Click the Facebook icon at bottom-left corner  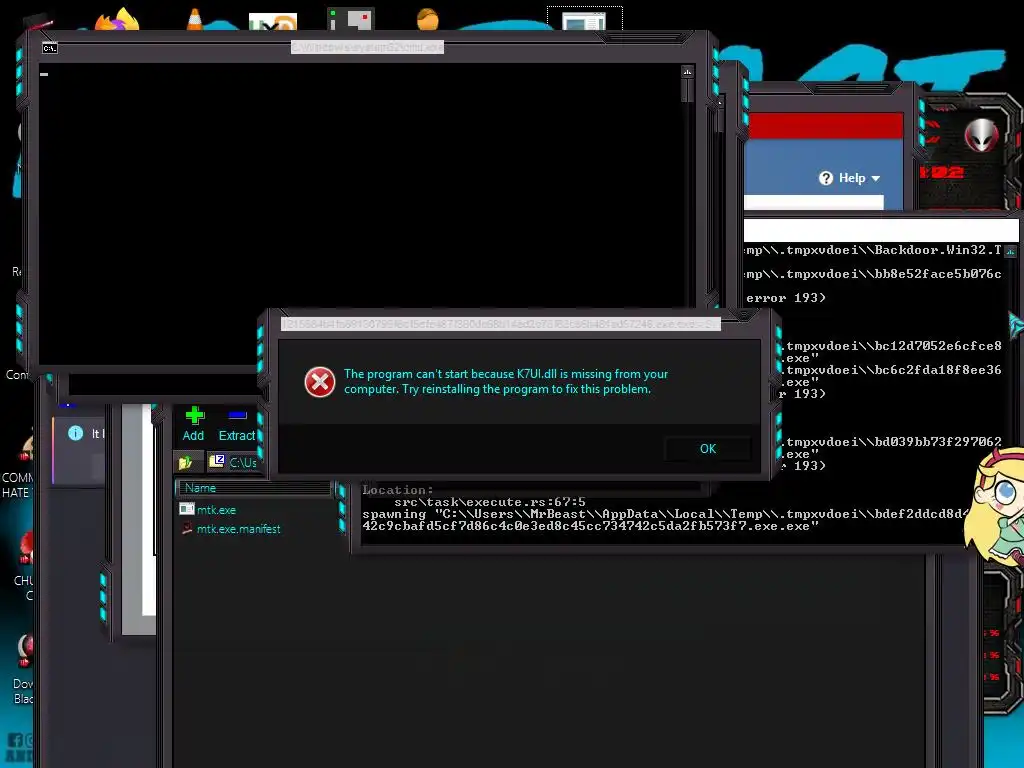pyautogui.click(x=14, y=741)
